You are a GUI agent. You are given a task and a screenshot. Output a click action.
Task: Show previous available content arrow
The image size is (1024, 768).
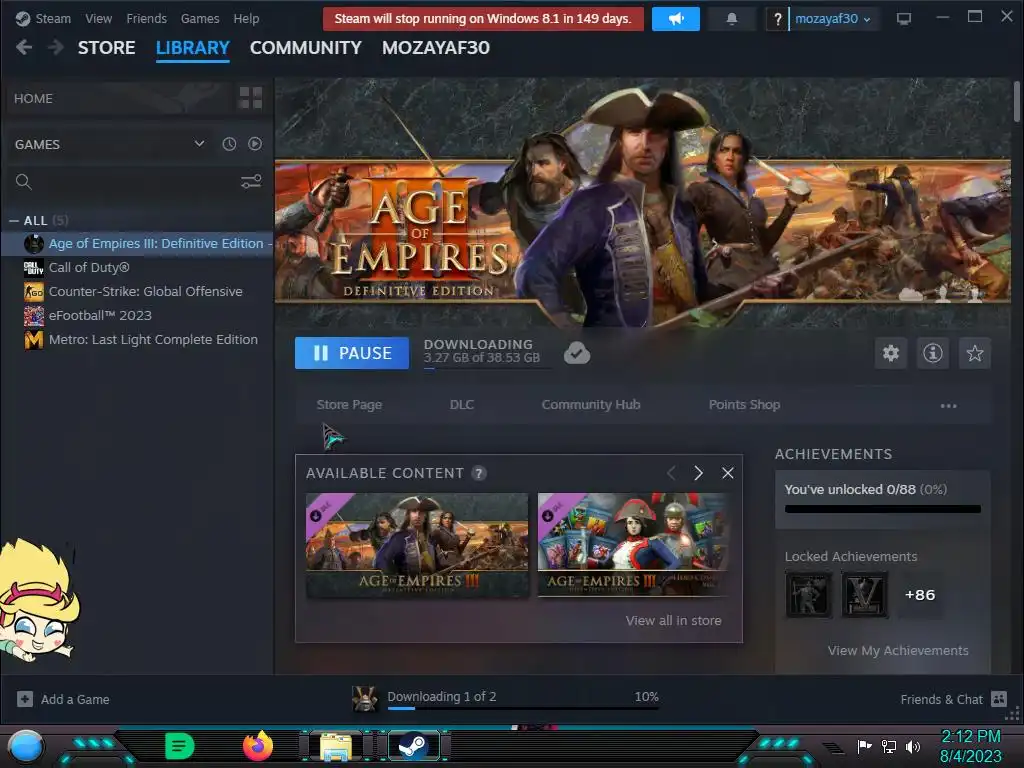671,473
